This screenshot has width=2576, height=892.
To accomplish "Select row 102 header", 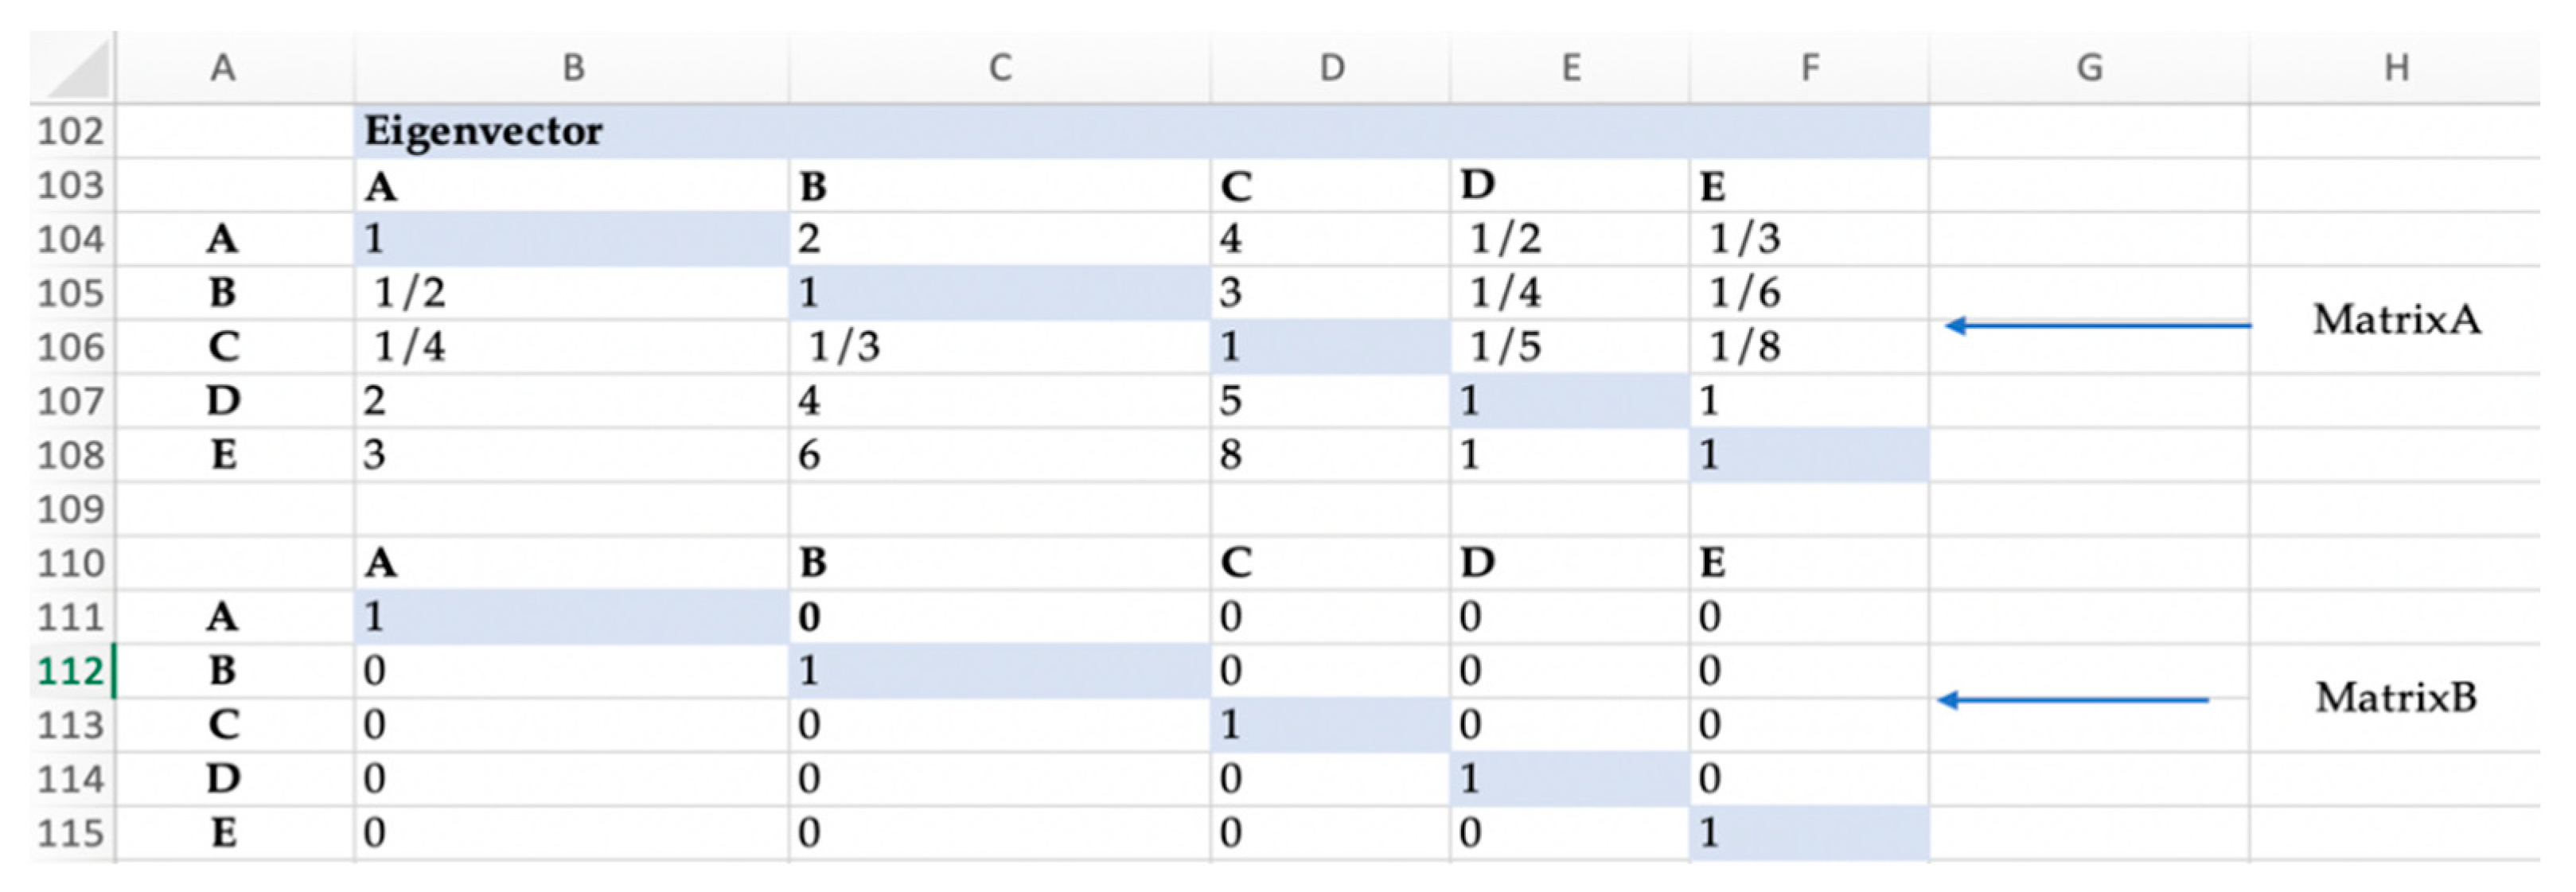I will 71,131.
